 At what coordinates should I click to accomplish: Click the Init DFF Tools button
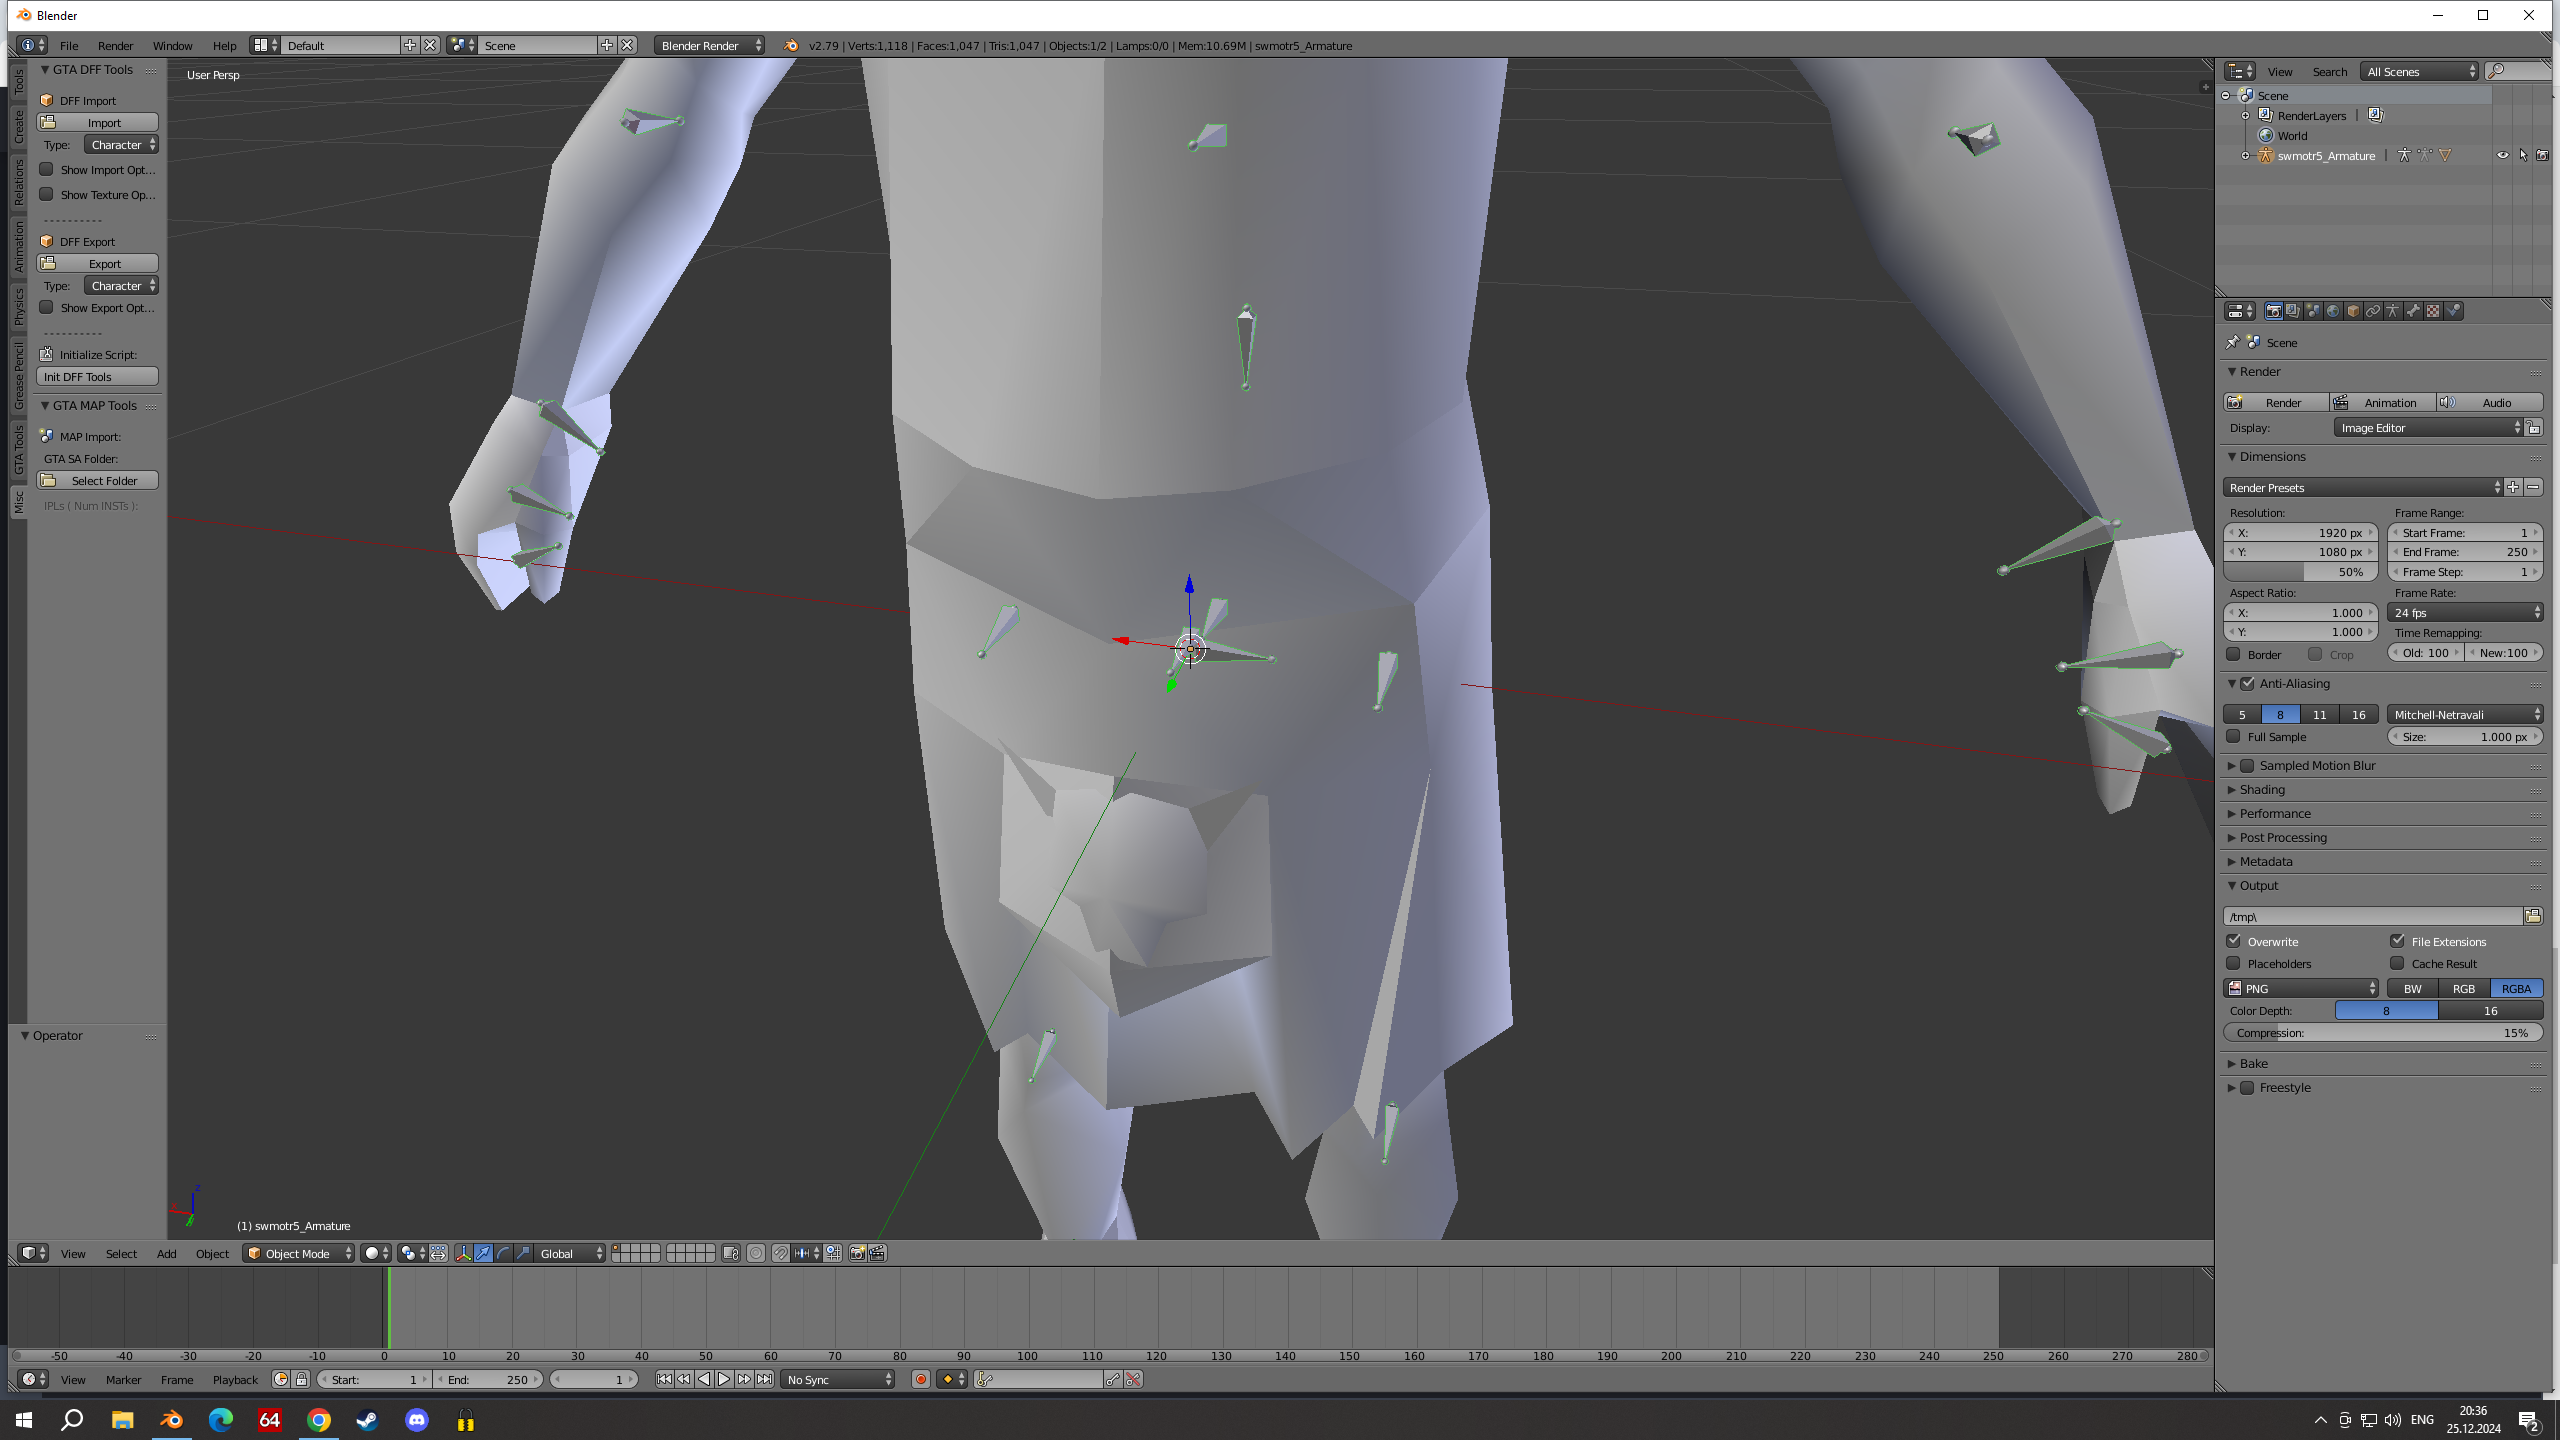97,376
